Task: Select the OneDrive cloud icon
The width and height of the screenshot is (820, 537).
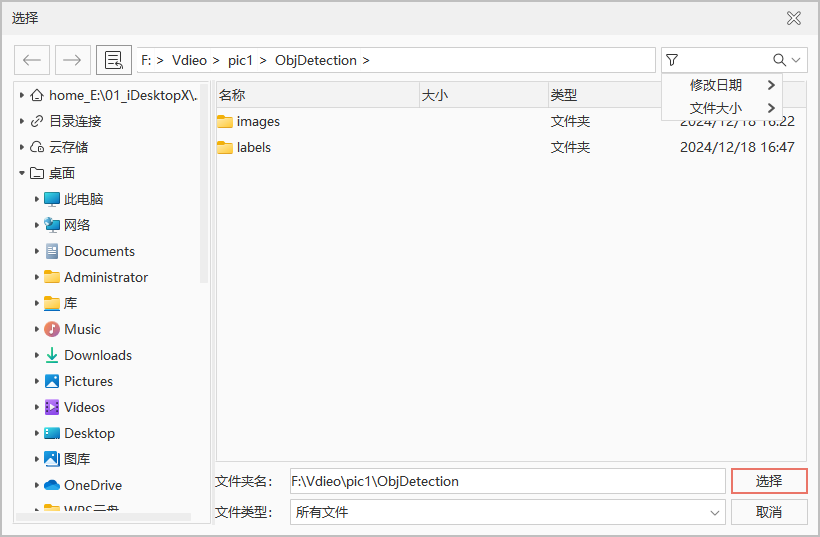Action: 52,485
